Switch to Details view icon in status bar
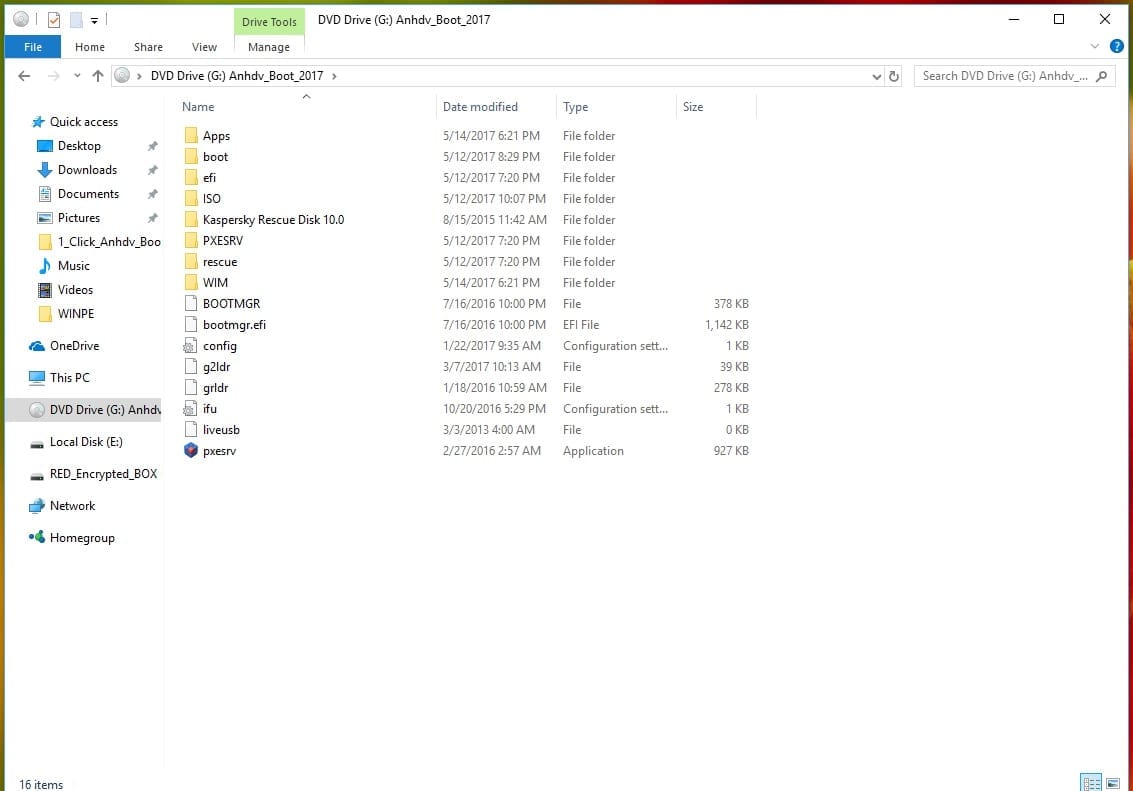 pyautogui.click(x=1091, y=783)
